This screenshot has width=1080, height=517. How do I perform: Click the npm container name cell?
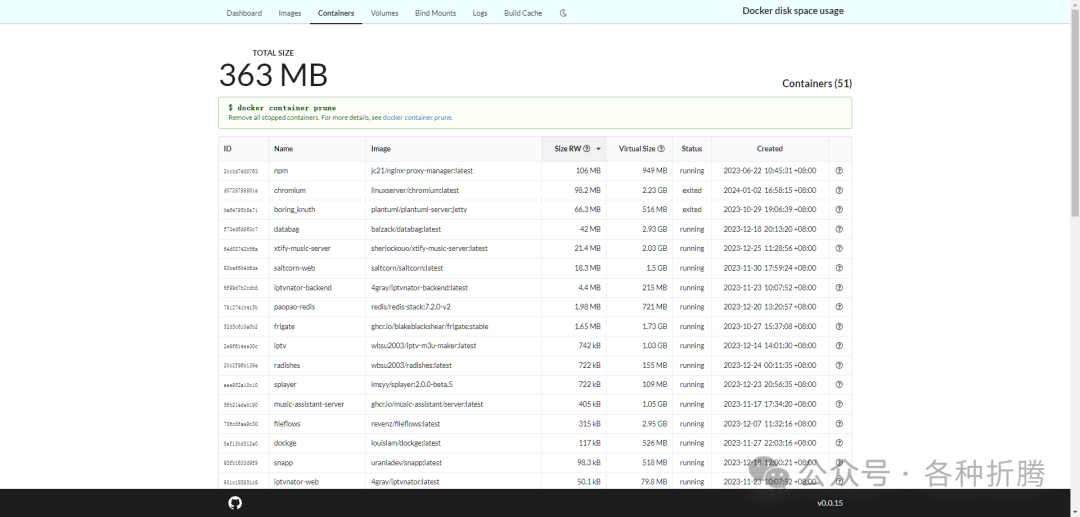(x=318, y=171)
